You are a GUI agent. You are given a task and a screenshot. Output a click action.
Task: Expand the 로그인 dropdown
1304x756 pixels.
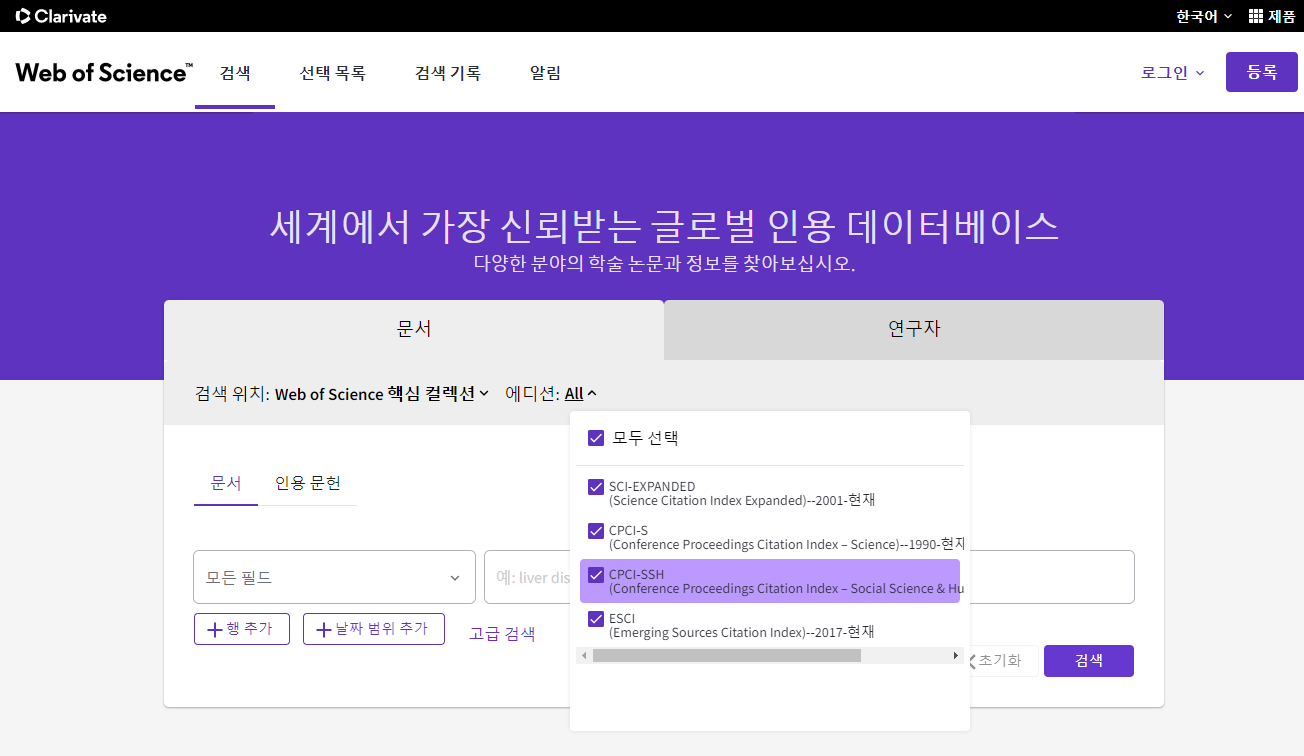pyautogui.click(x=1173, y=72)
